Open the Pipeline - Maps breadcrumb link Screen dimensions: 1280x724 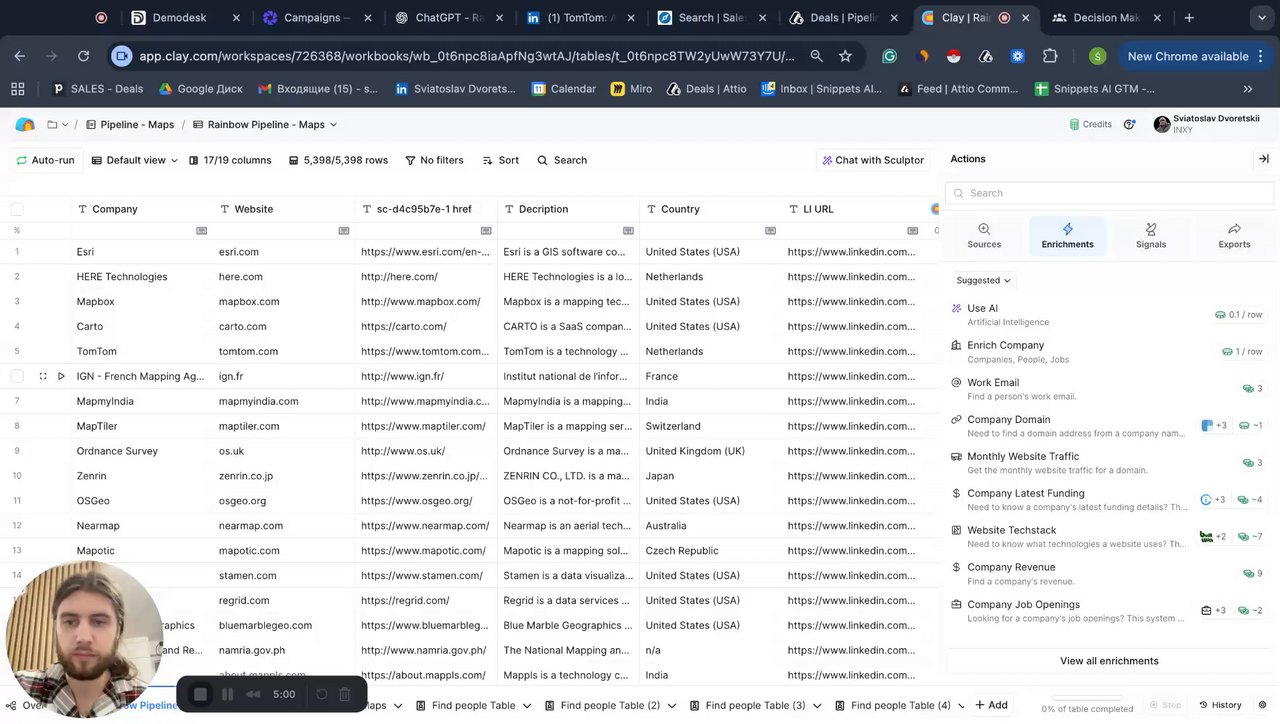131,125
